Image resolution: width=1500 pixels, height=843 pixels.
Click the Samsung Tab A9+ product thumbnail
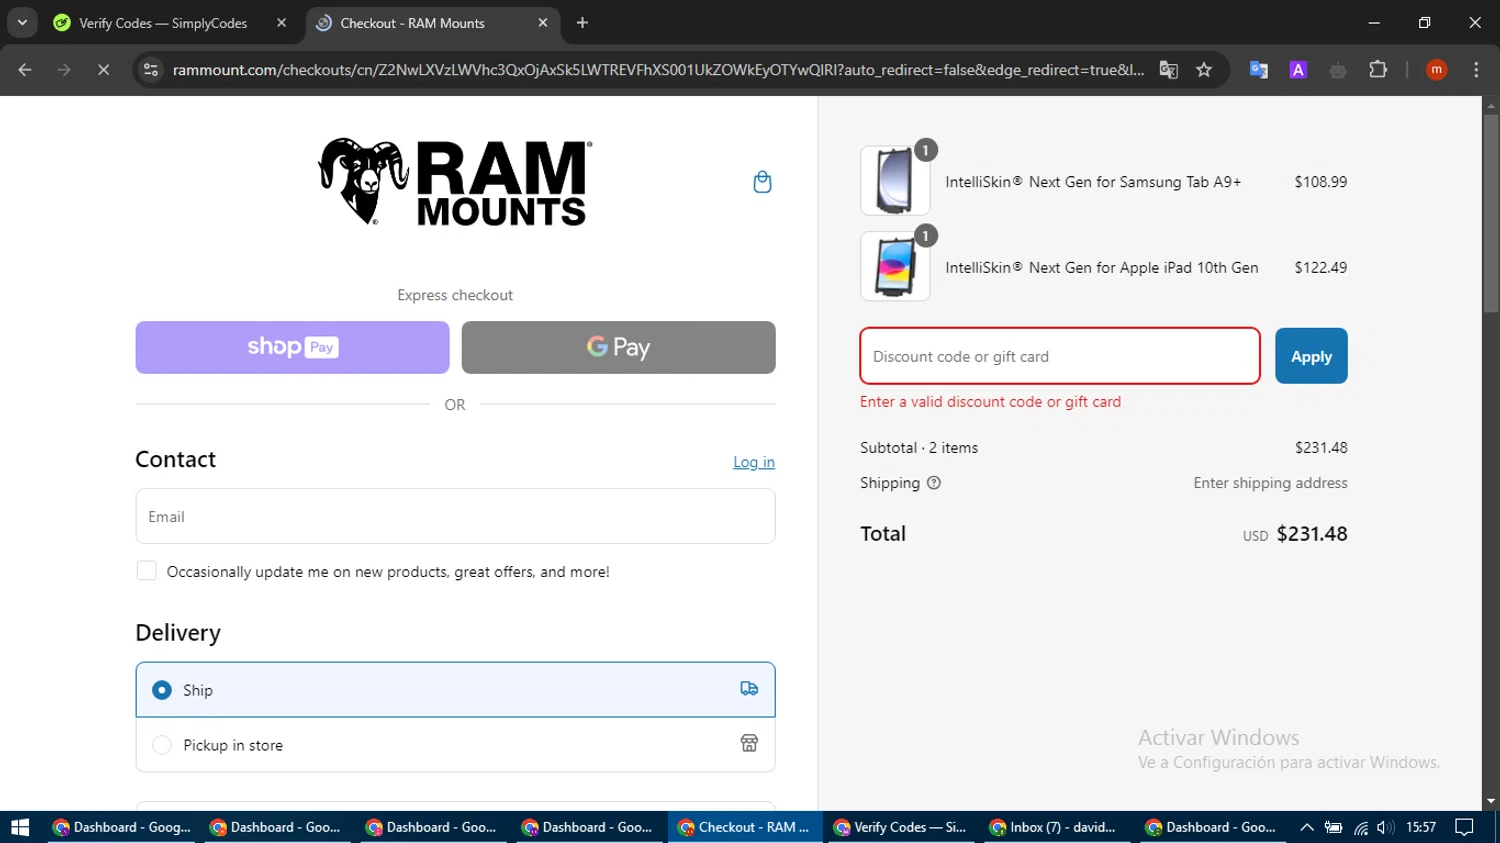pos(895,181)
